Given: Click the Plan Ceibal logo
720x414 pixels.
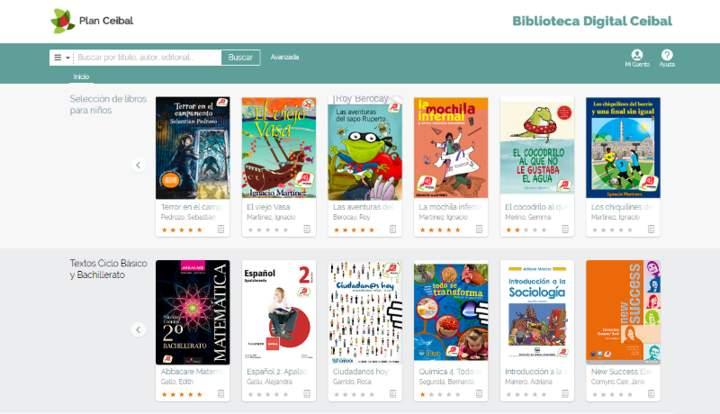Looking at the screenshot, I should click(x=93, y=20).
